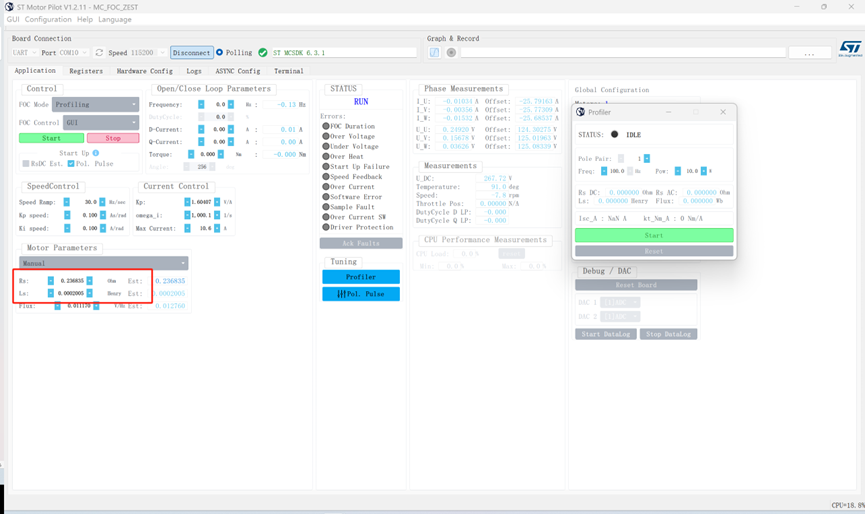Click the ST logo at top right

(x=850, y=48)
